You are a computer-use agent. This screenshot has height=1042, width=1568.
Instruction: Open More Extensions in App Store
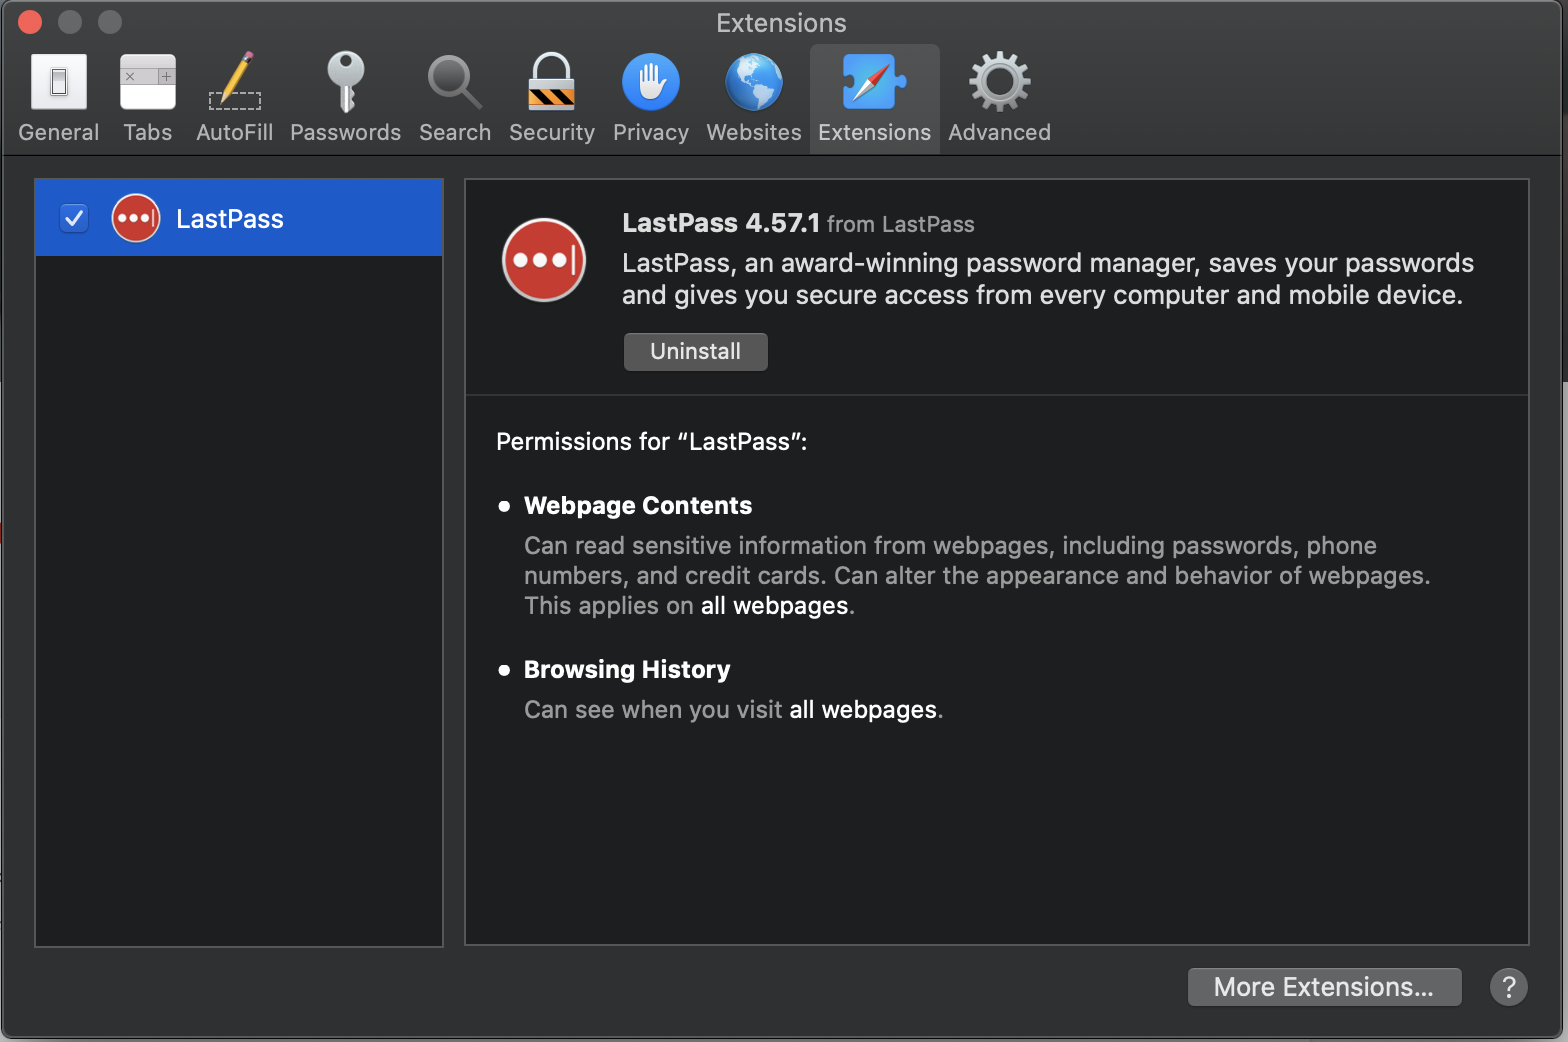[1323, 987]
